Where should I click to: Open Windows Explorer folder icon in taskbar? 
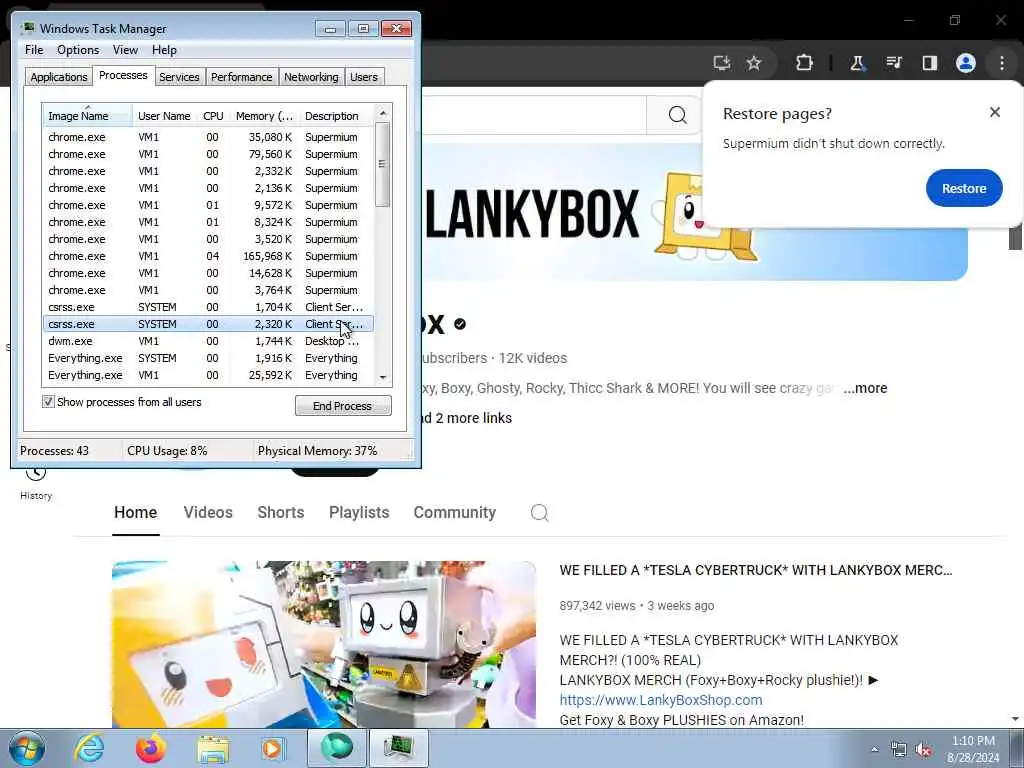[213, 749]
